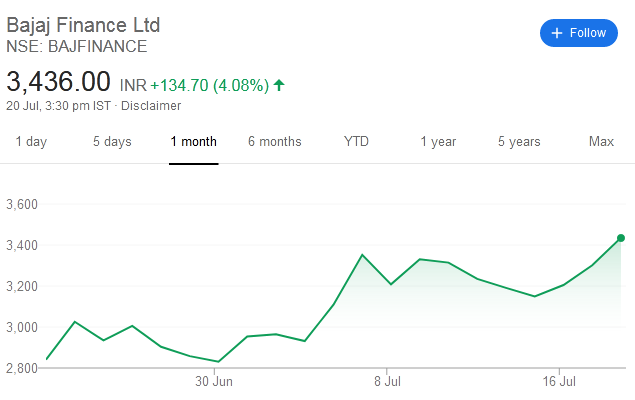Select the active 1 month tab
Viewport: 635px width, 400px height.
pos(193,142)
